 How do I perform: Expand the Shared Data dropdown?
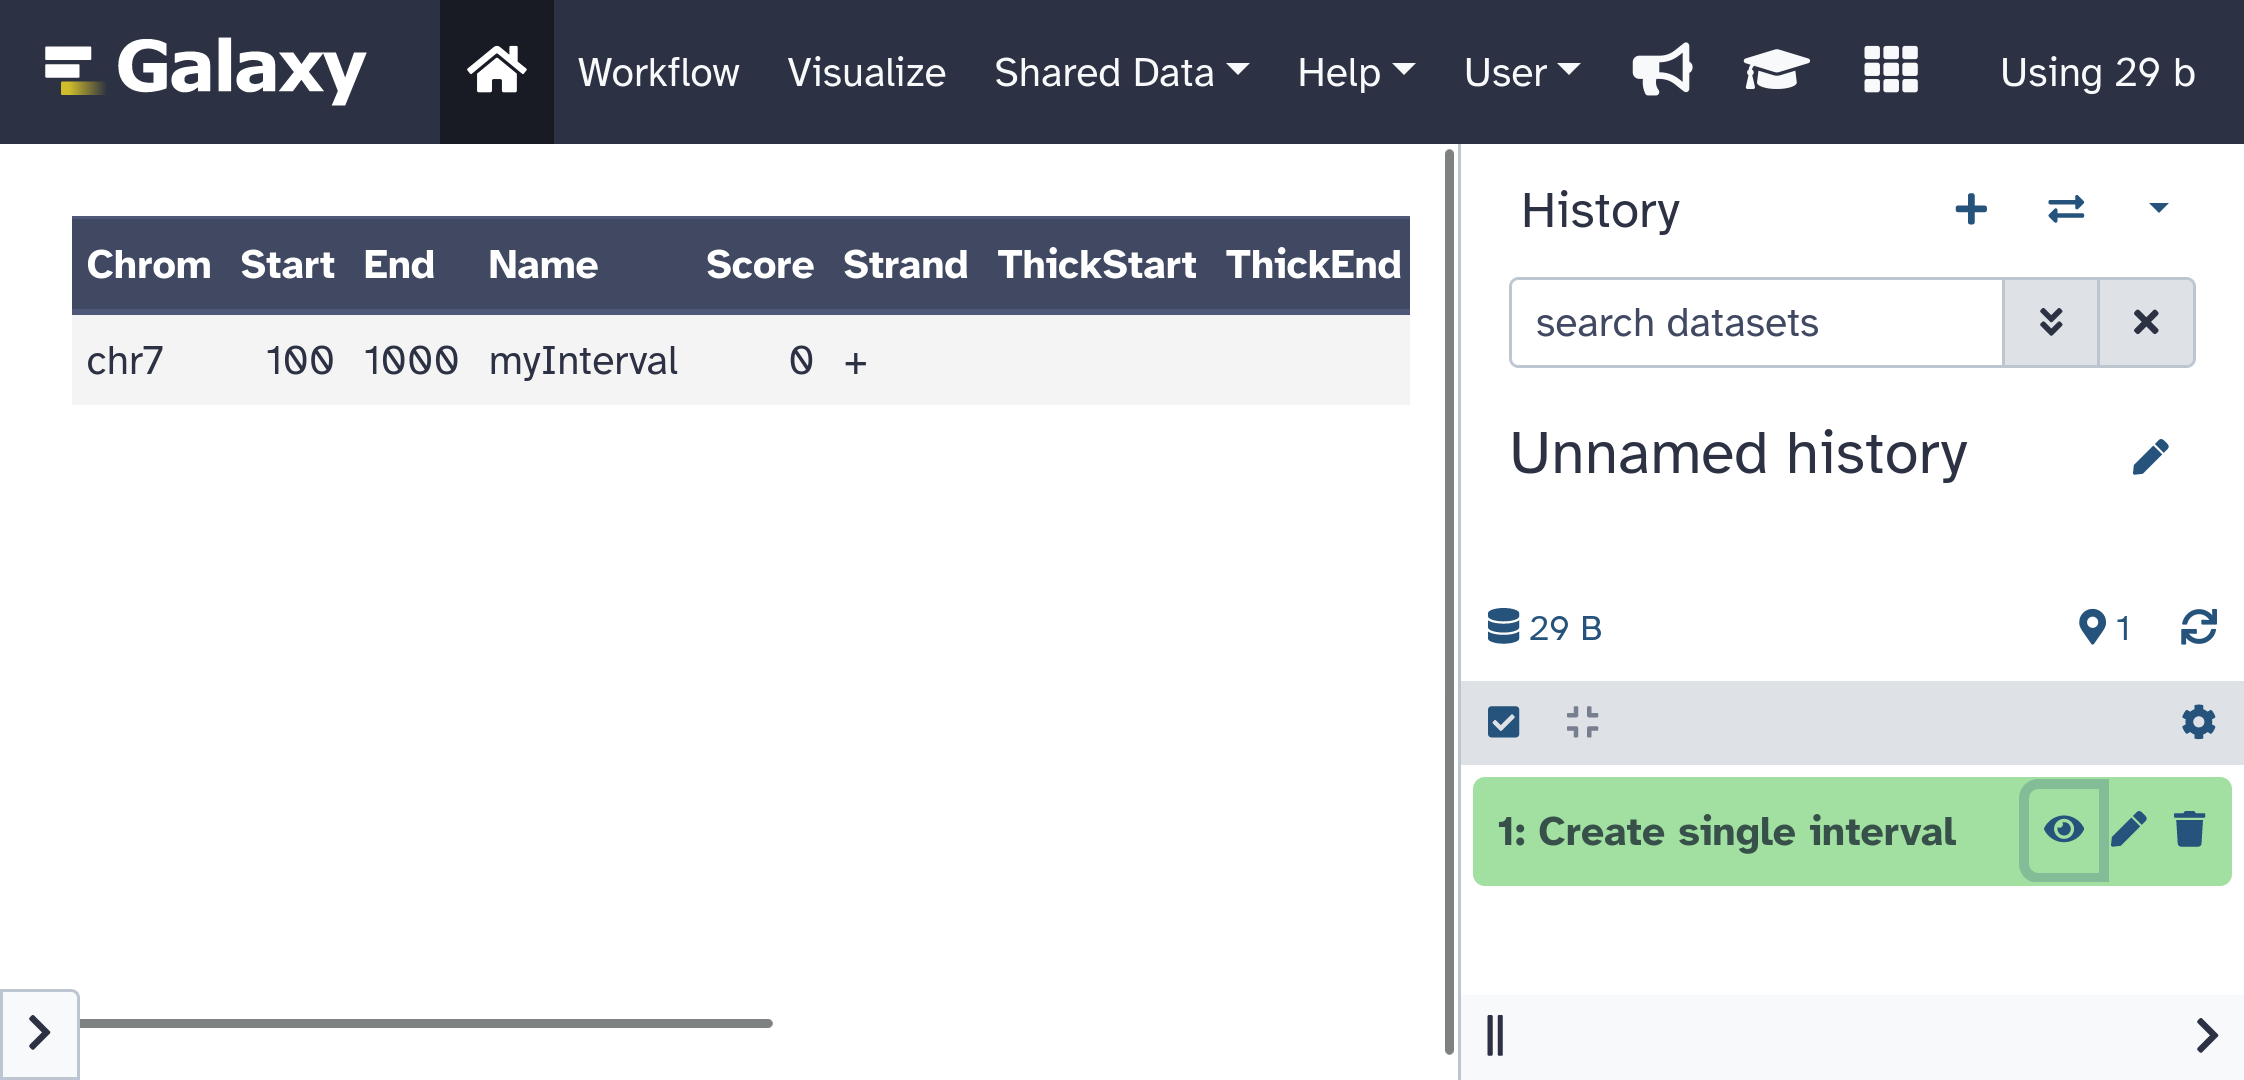point(1121,72)
